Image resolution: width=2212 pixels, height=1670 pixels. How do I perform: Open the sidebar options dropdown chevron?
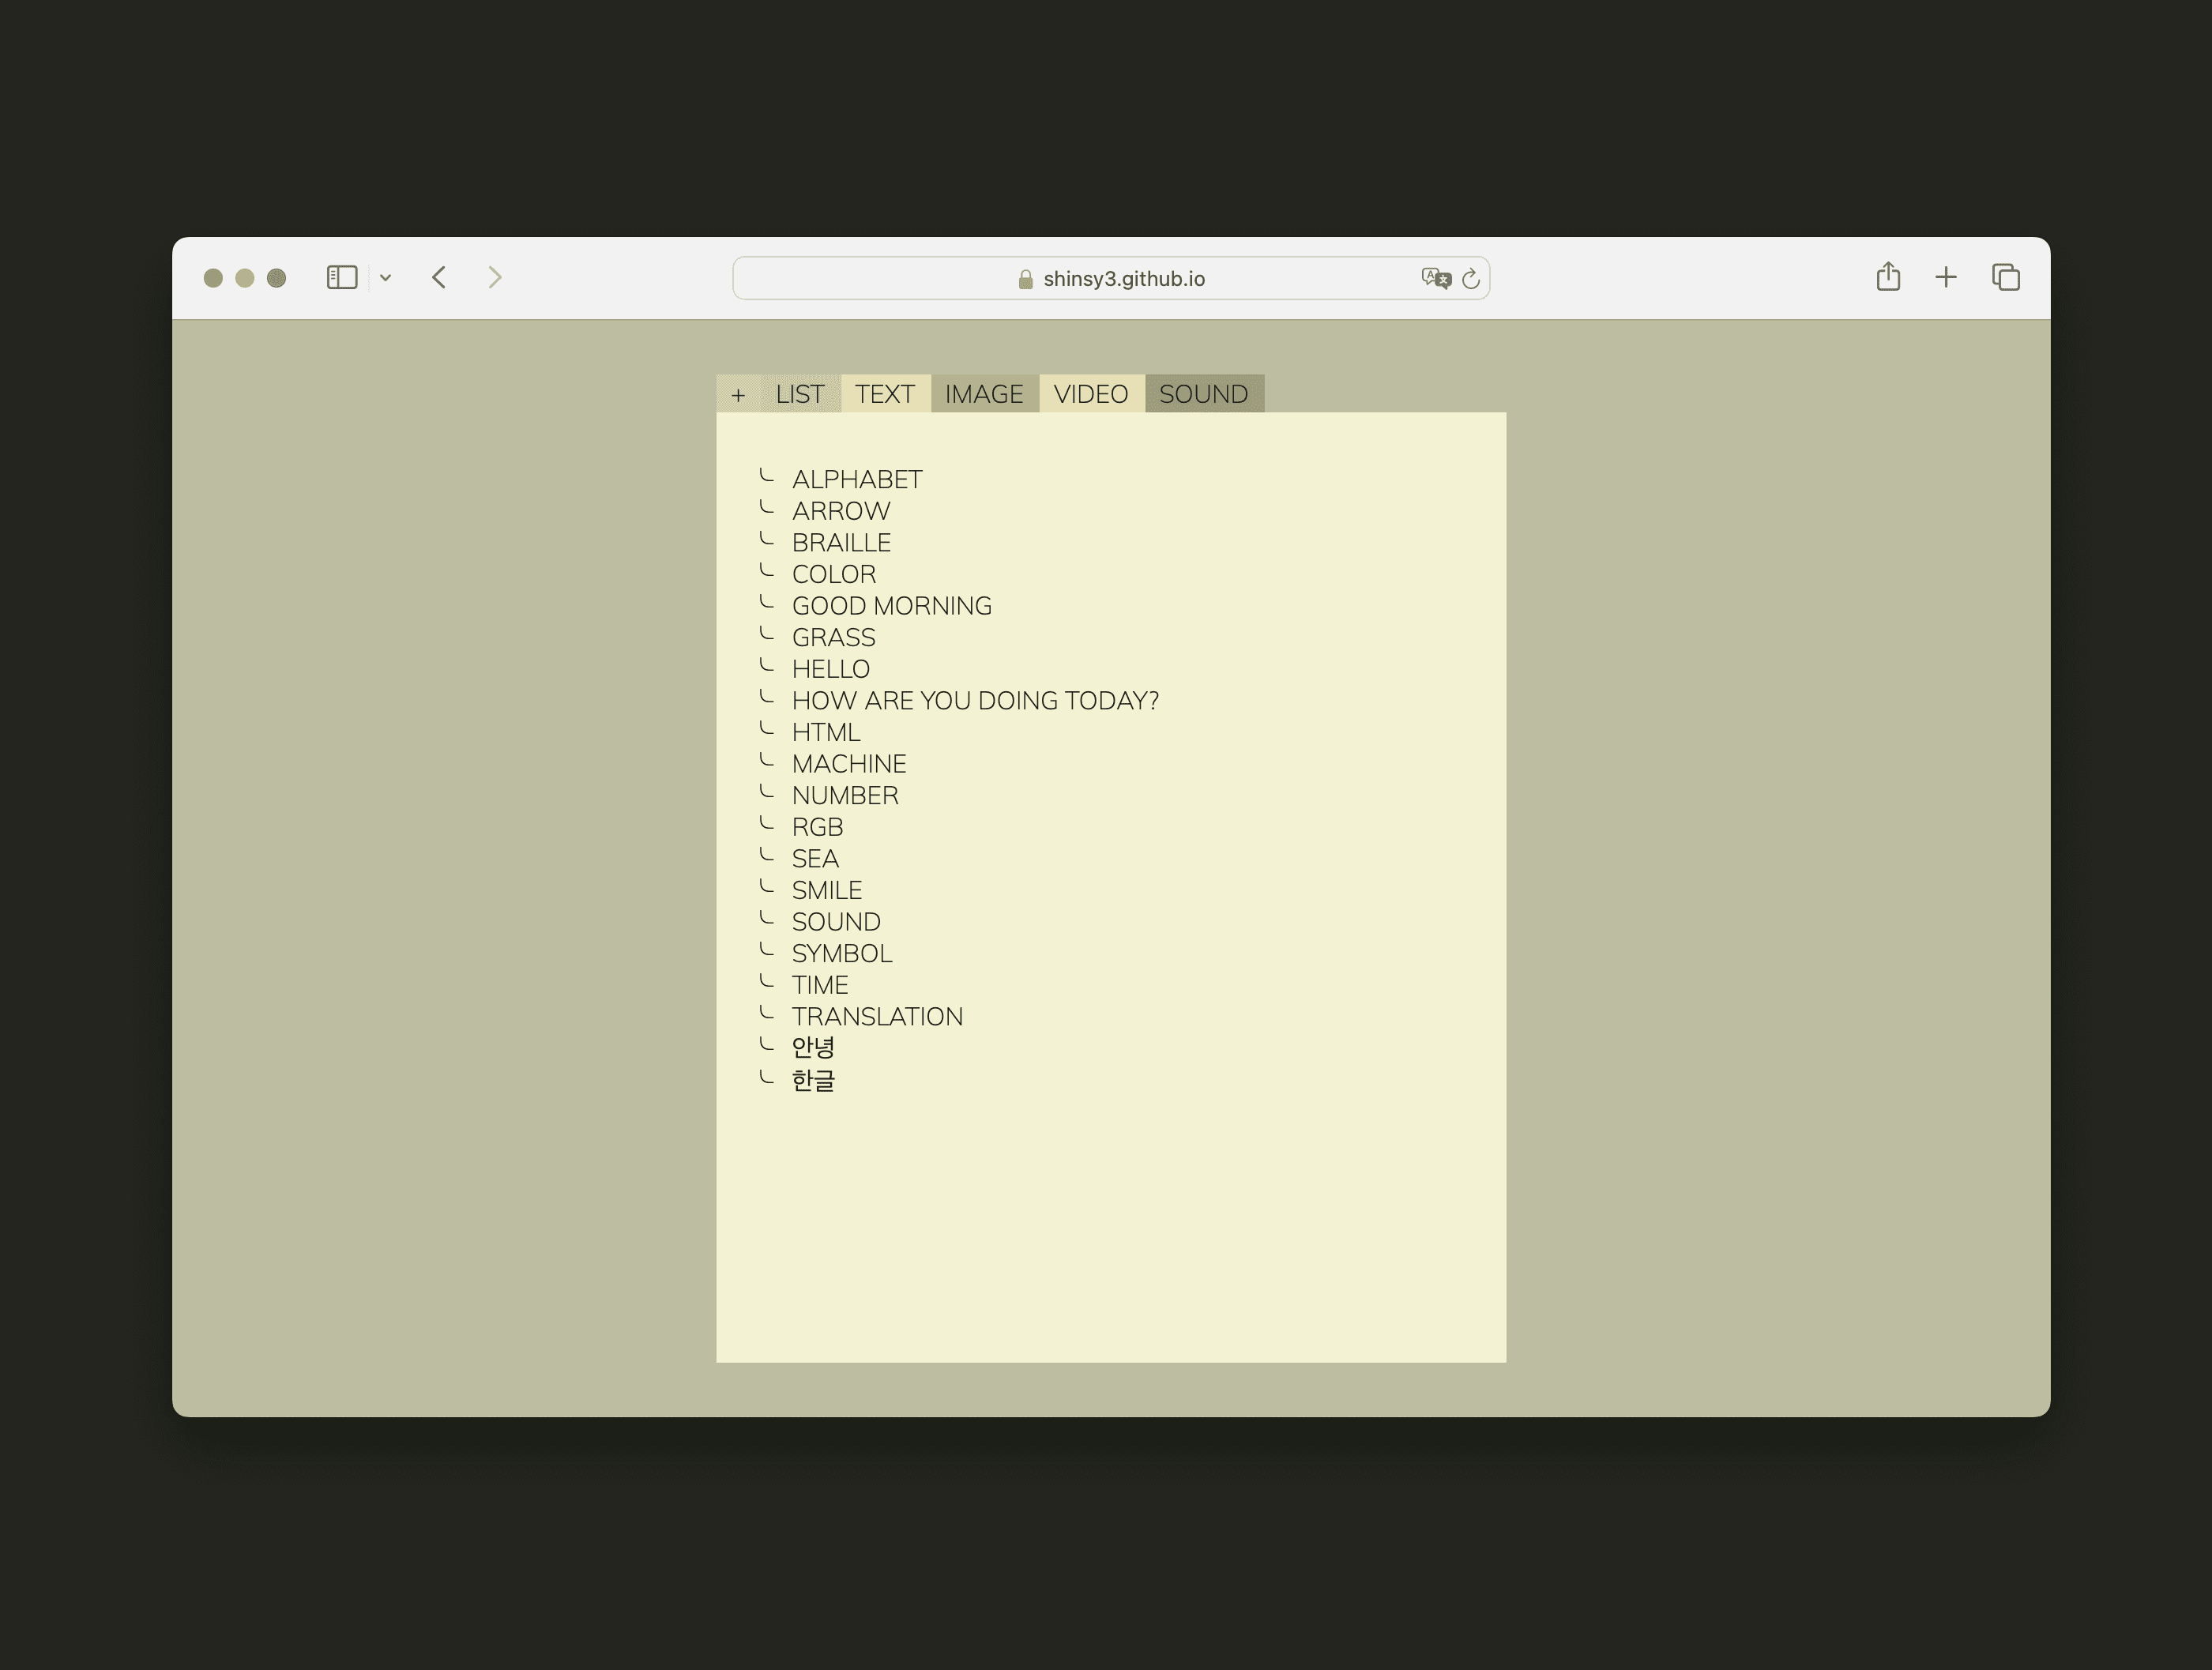(385, 278)
